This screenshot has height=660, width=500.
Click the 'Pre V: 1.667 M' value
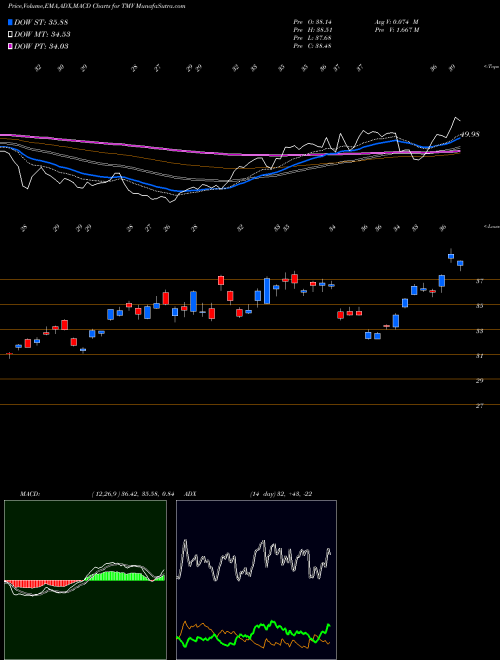396,30
